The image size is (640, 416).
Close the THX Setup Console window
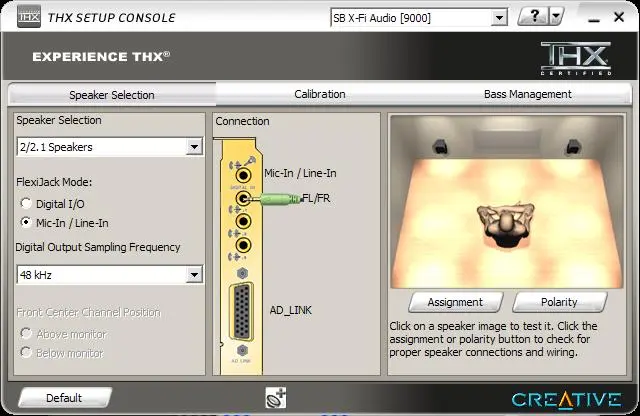619,17
